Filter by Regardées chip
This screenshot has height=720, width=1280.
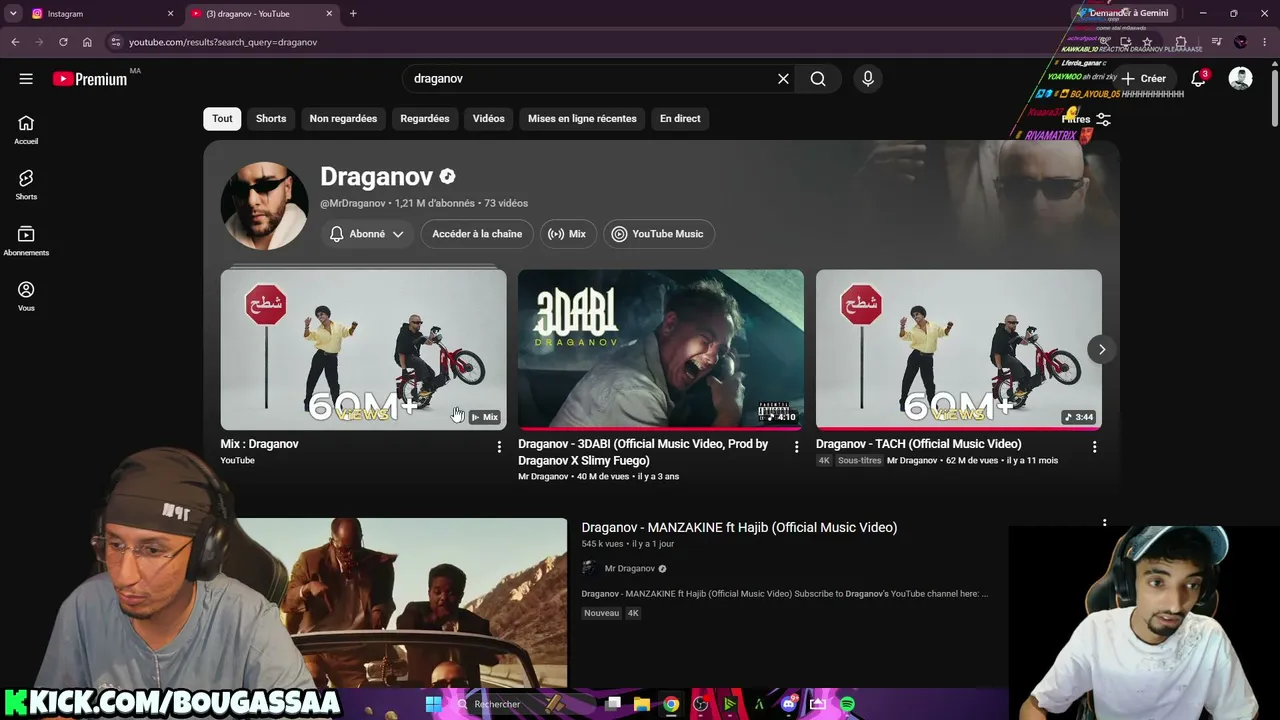pyautogui.click(x=425, y=118)
